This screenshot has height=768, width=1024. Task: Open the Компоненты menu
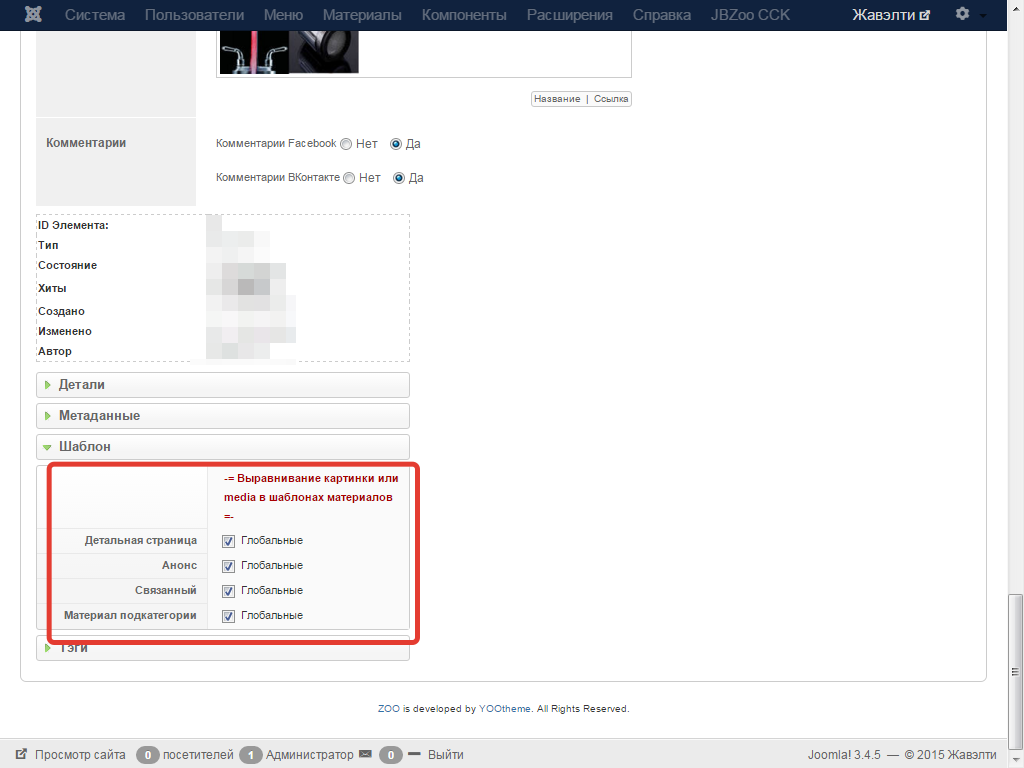click(x=464, y=15)
